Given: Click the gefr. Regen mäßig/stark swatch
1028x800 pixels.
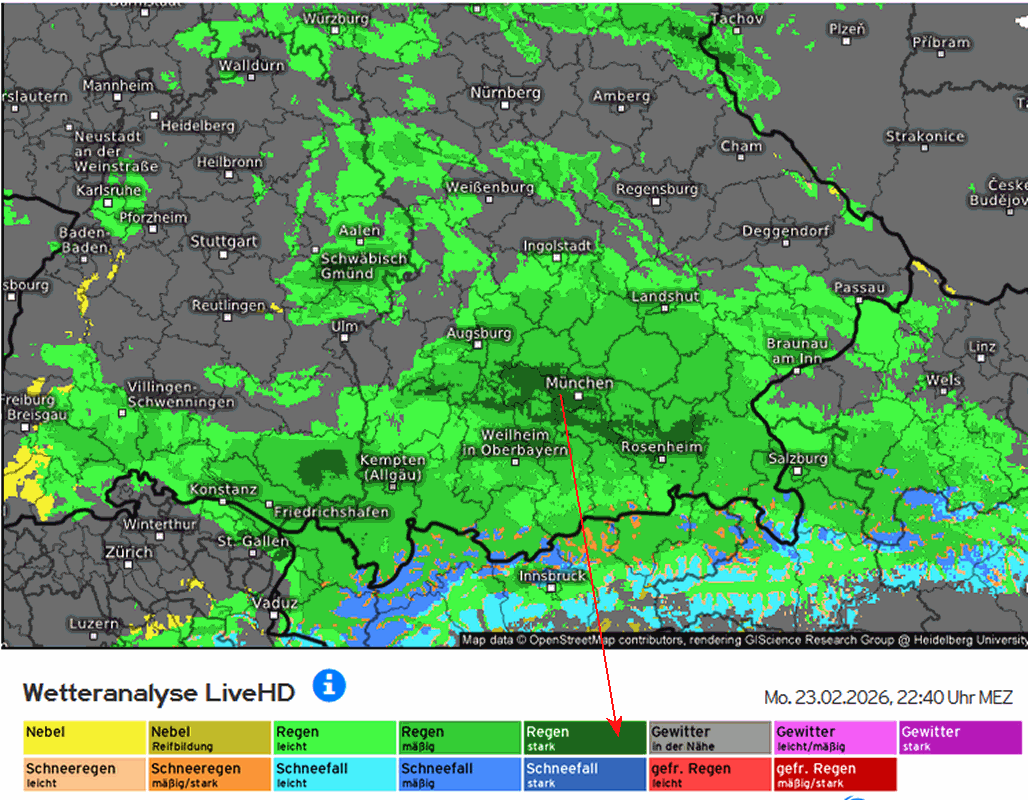Looking at the screenshot, I should (835, 775).
